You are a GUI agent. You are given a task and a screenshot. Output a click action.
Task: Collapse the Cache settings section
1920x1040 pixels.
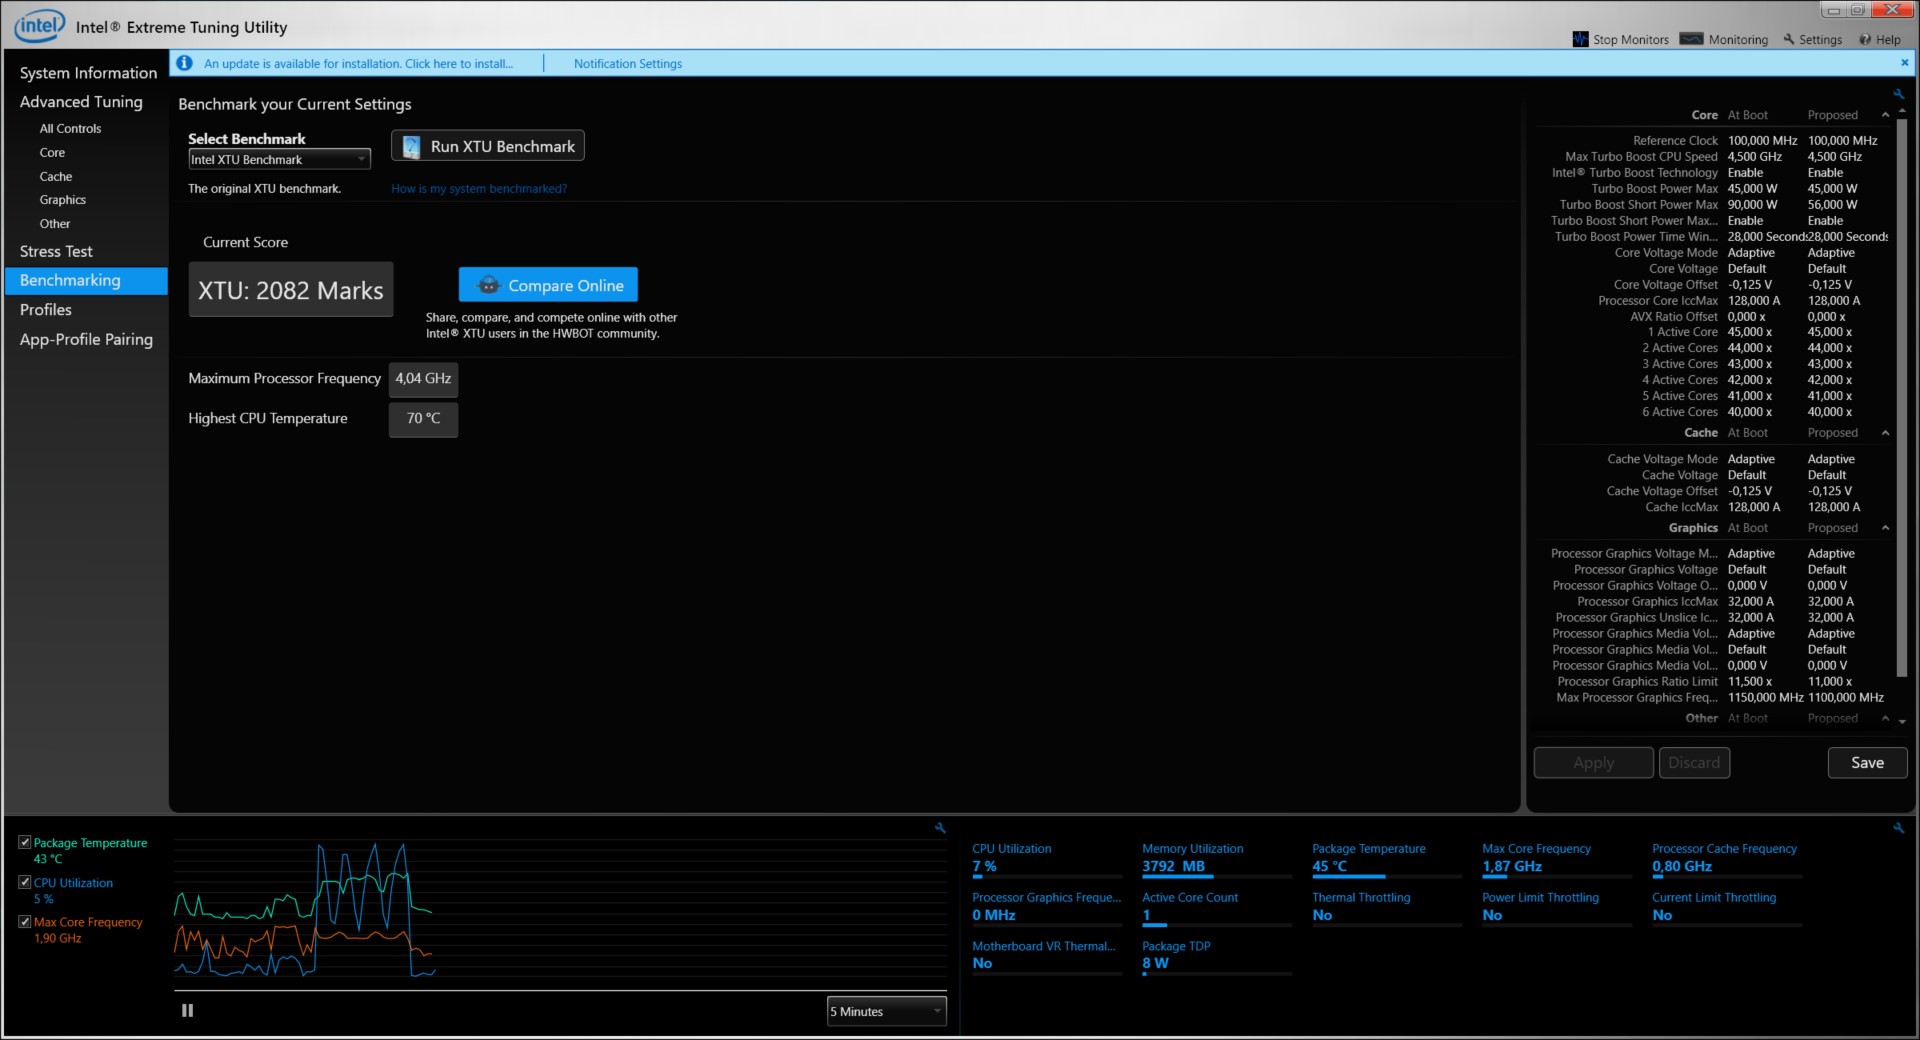[x=1885, y=433]
